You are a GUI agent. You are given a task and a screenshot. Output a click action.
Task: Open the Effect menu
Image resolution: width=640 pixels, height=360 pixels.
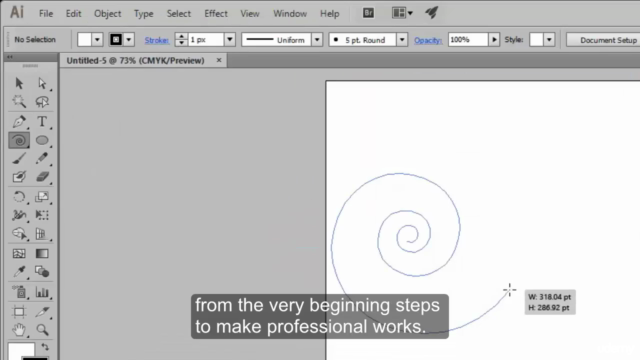pos(216,13)
